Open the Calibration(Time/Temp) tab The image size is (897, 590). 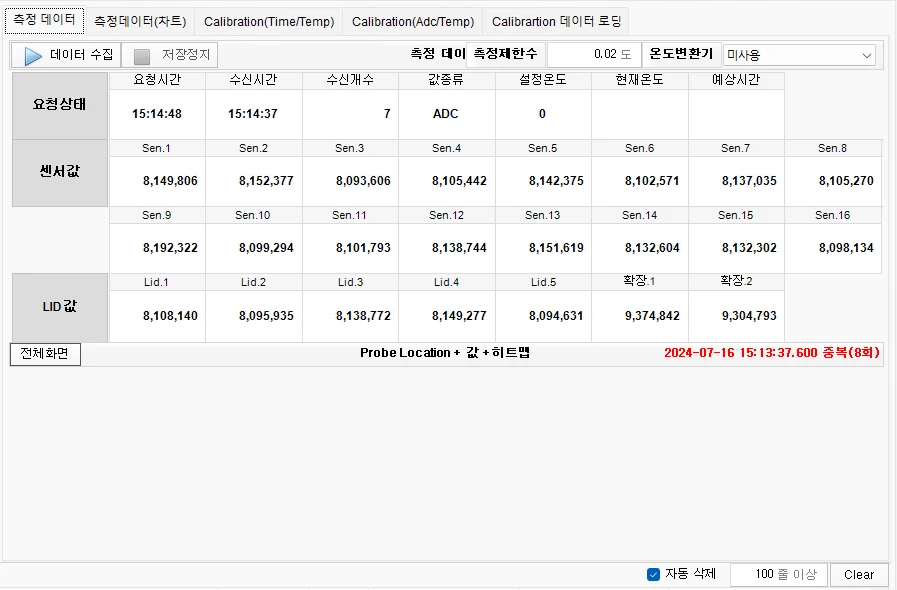(269, 21)
